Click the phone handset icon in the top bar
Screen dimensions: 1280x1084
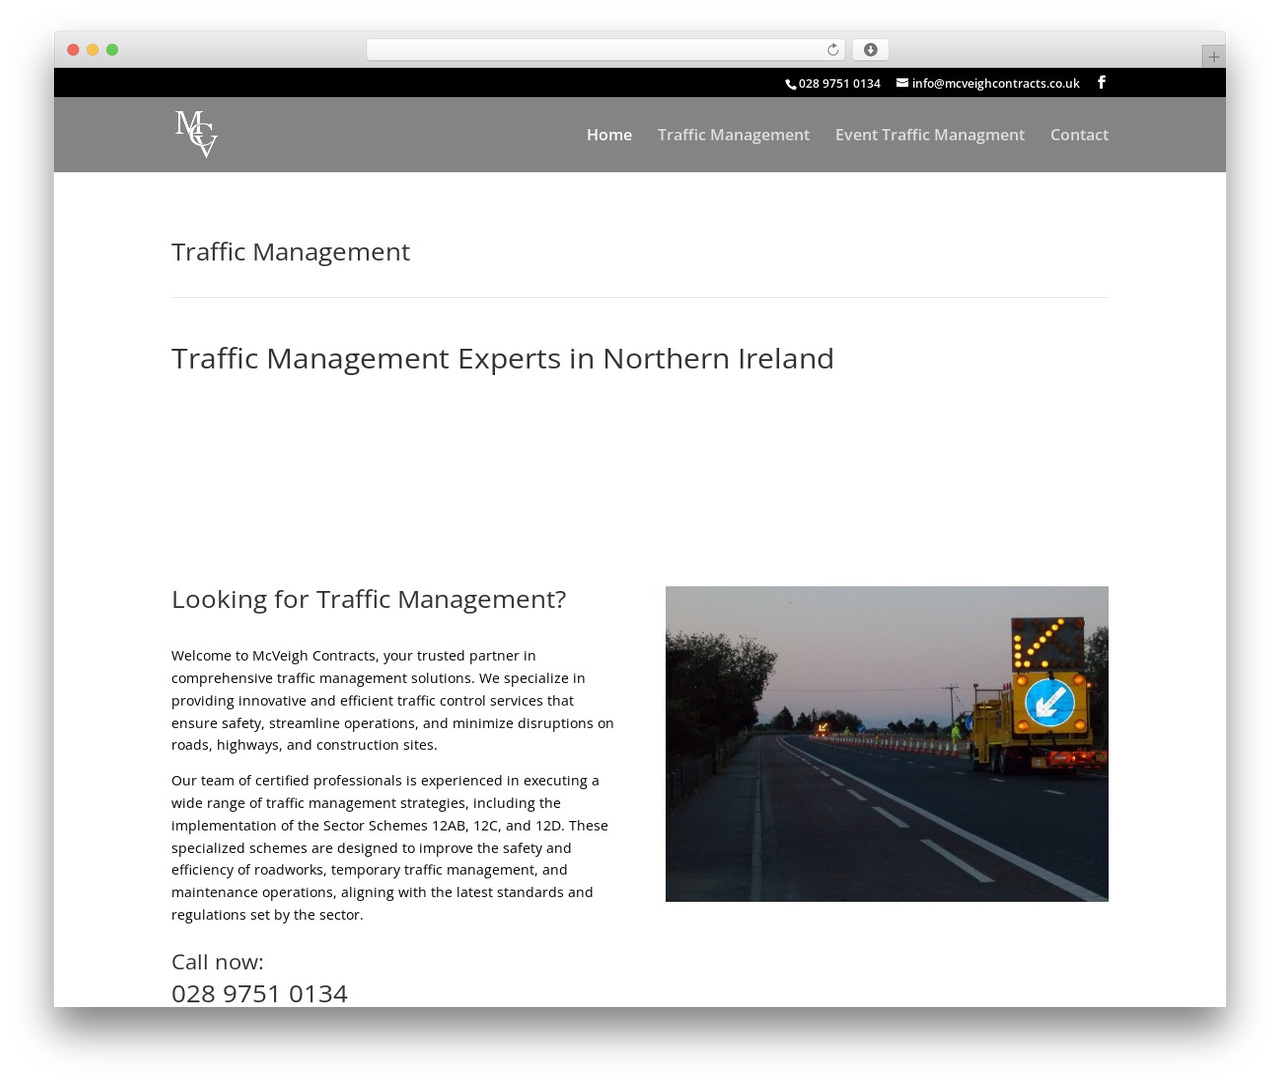pos(791,84)
